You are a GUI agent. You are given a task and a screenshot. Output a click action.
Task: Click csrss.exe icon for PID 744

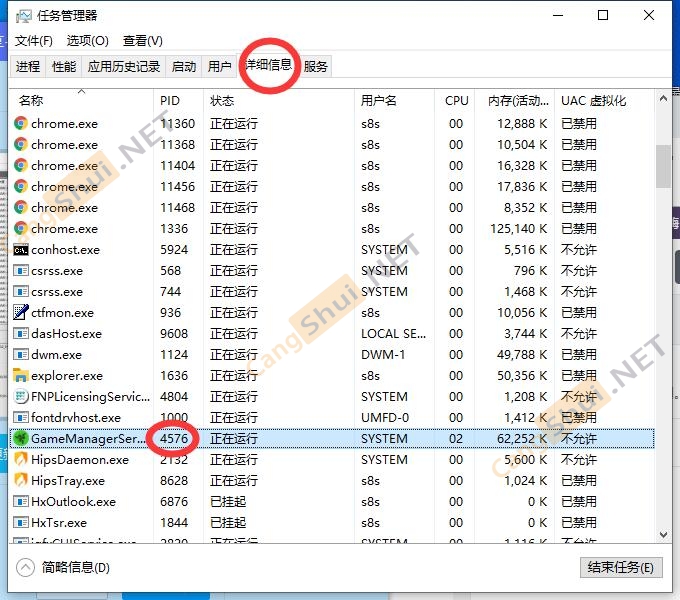21,291
